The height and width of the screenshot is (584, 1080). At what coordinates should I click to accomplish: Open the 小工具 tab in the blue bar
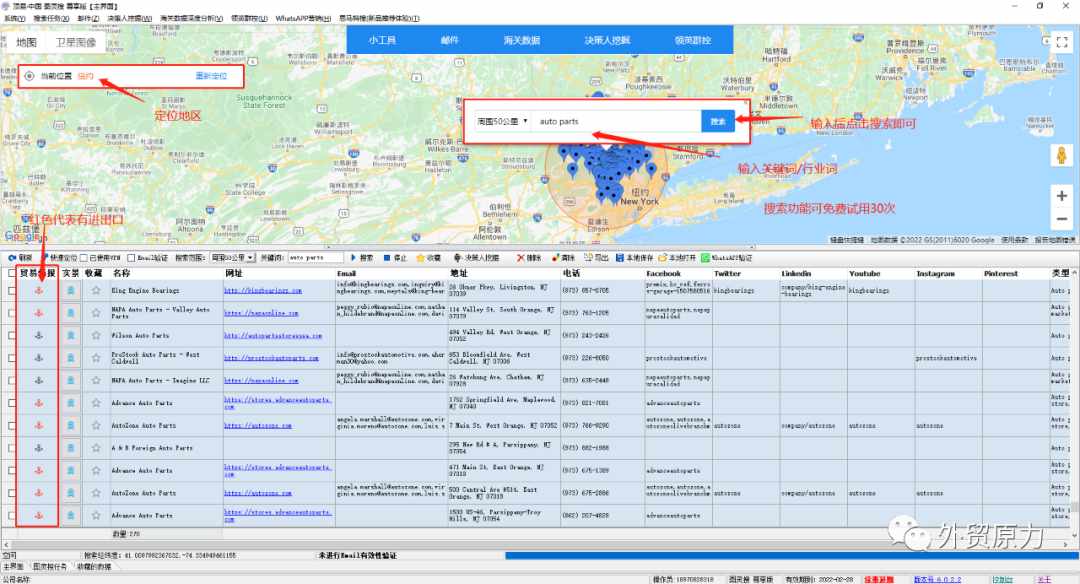pyautogui.click(x=382, y=40)
